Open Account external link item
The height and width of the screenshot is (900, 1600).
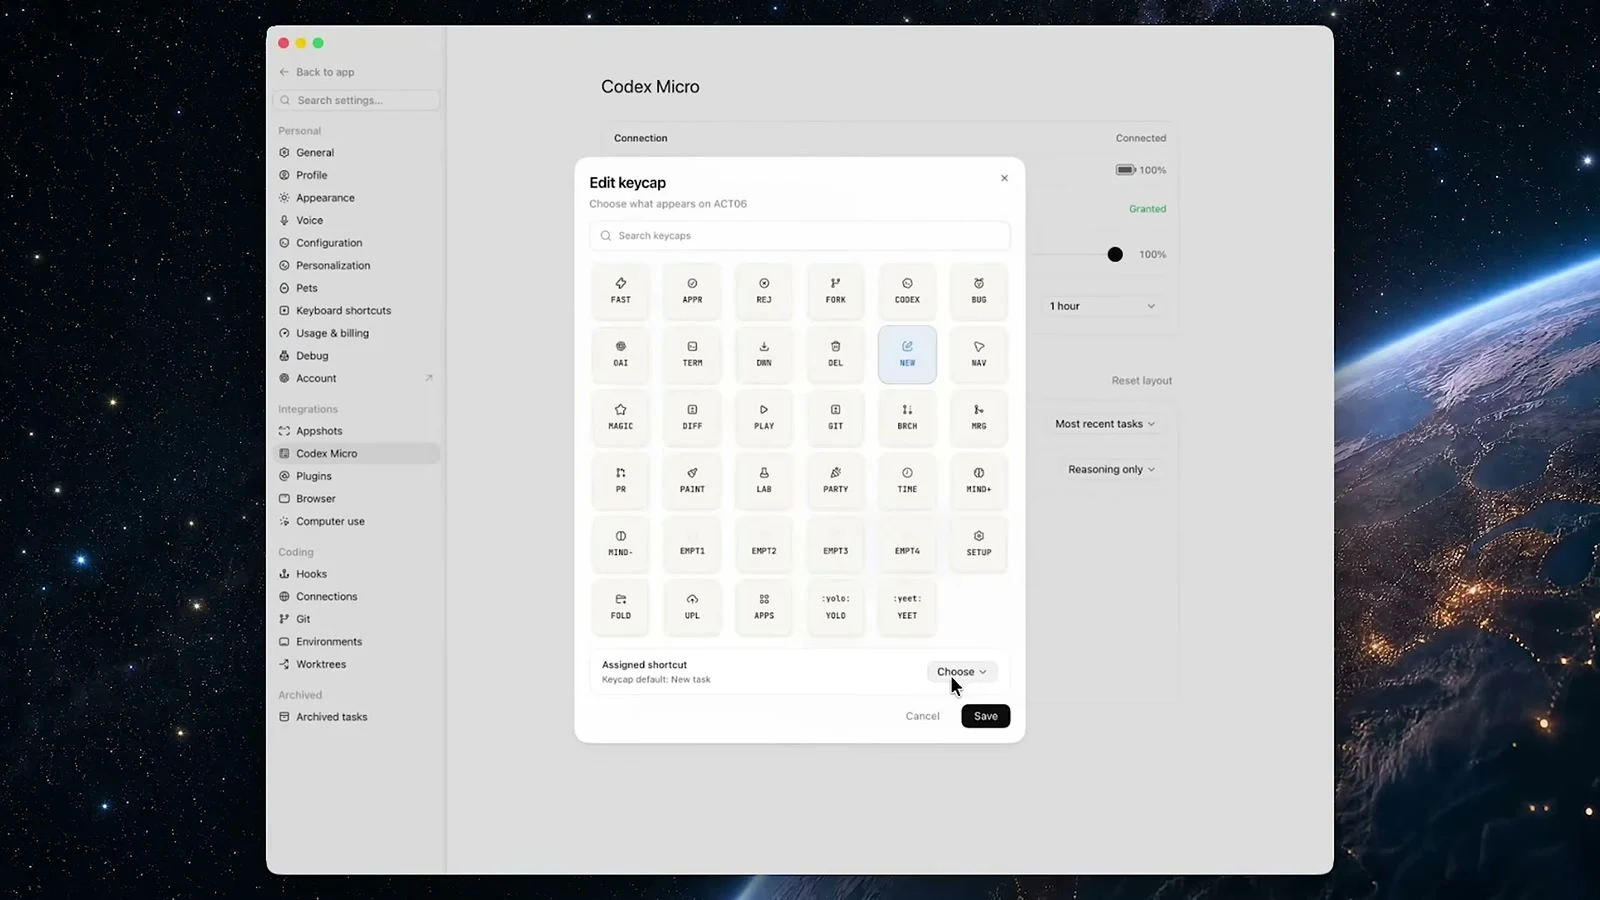356,378
